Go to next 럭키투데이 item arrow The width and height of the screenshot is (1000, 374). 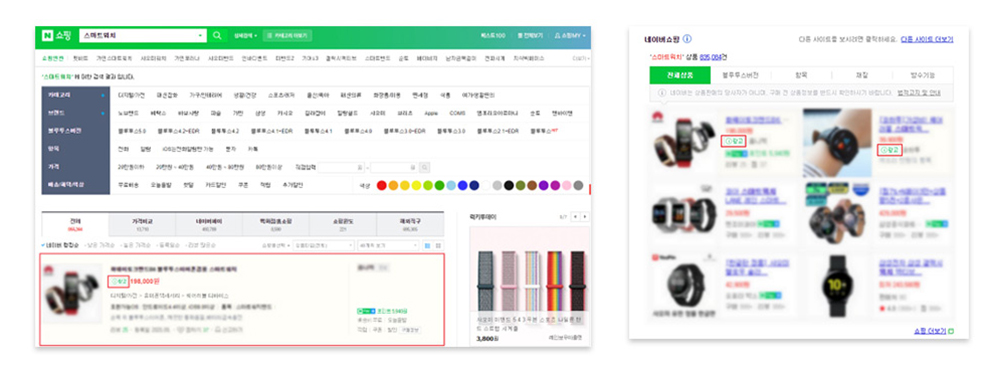[x=584, y=217]
